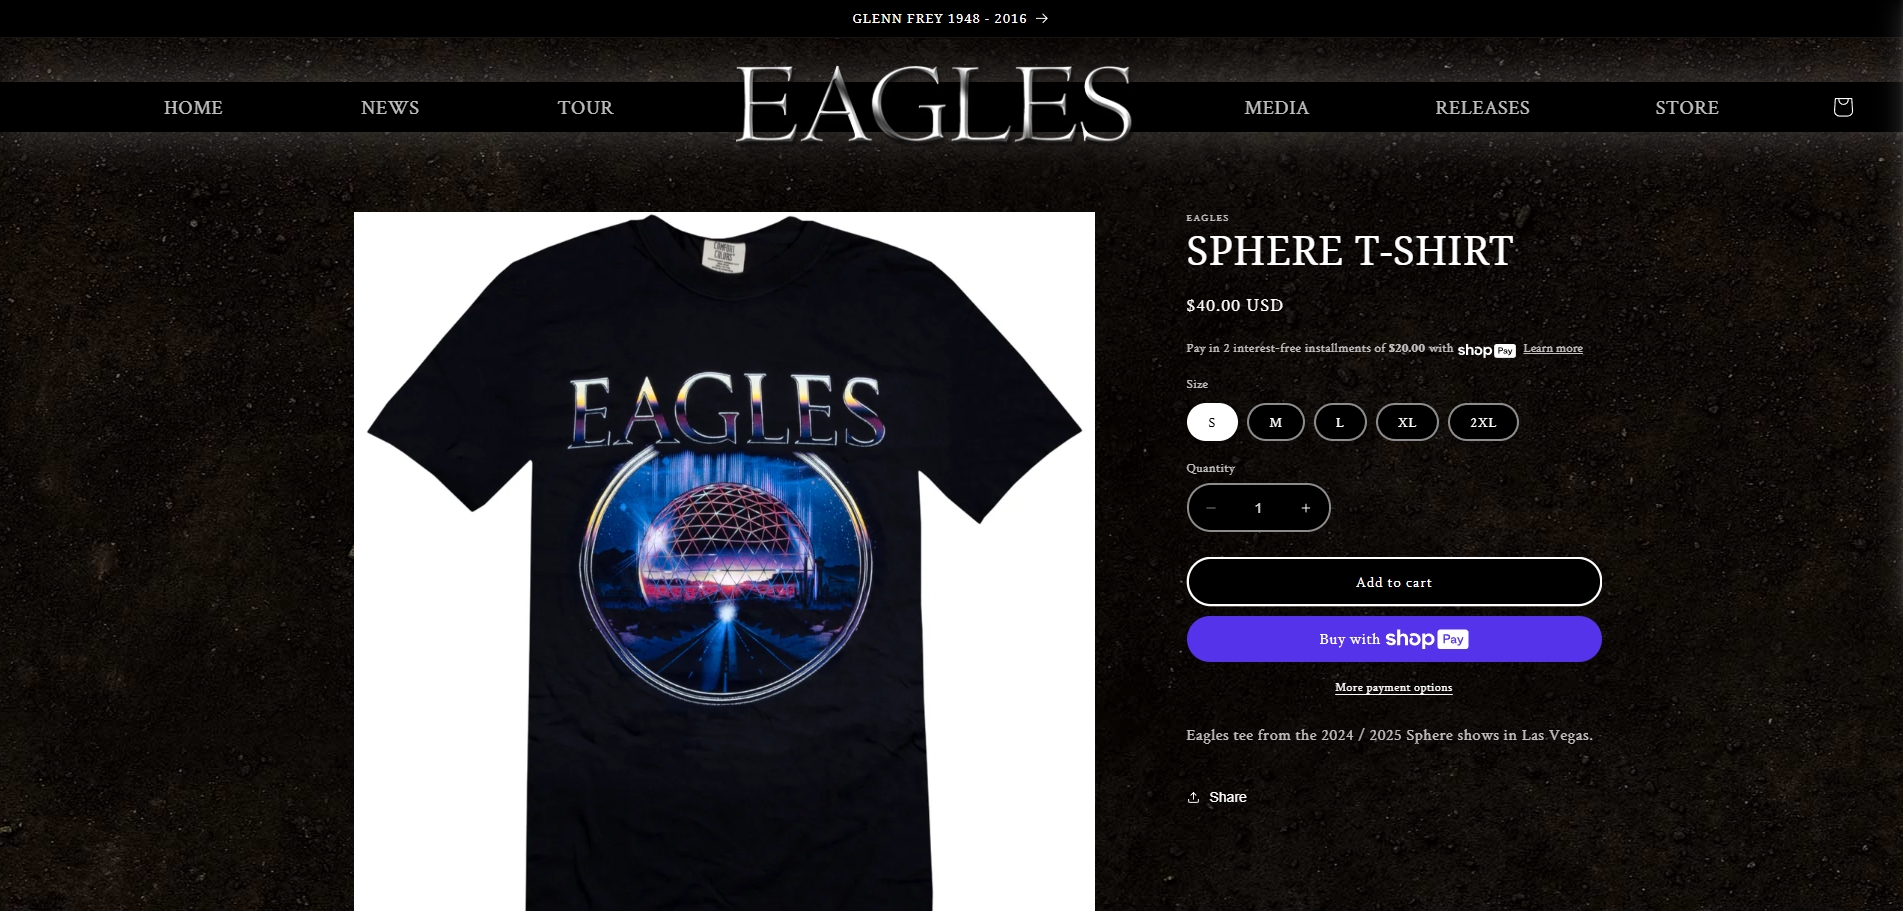The width and height of the screenshot is (1903, 911).
Task: Open More payment options link
Action: 1394,687
